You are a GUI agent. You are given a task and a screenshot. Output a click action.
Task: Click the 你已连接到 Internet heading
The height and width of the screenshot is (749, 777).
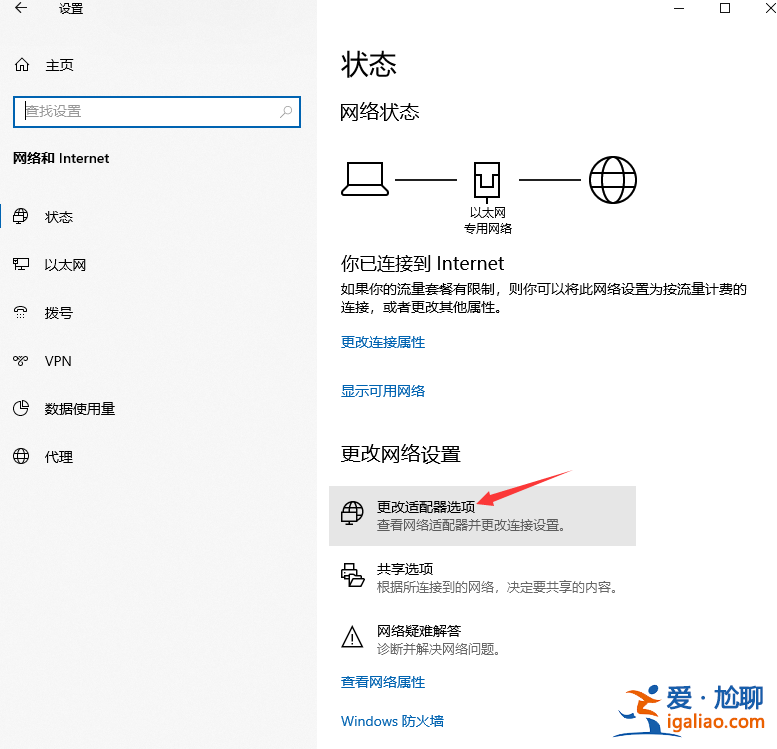pos(422,263)
